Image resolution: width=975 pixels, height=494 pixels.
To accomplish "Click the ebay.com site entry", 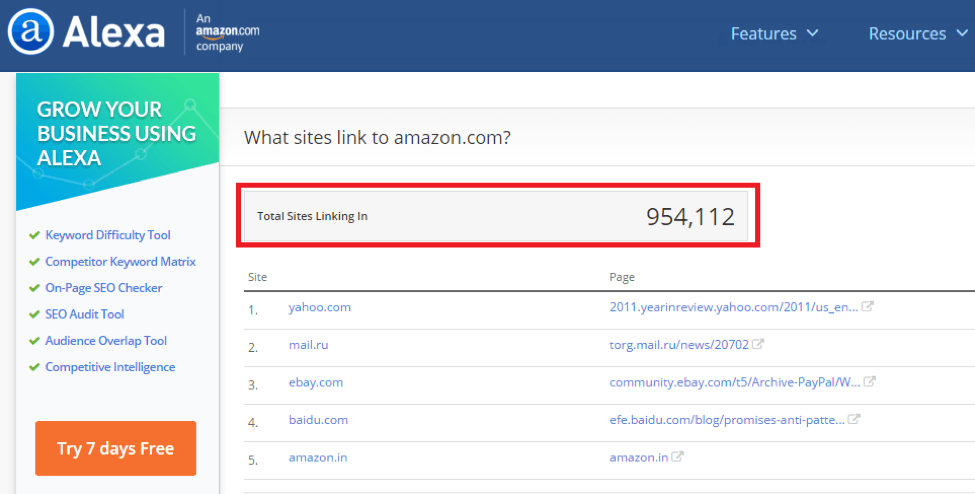I will [316, 382].
